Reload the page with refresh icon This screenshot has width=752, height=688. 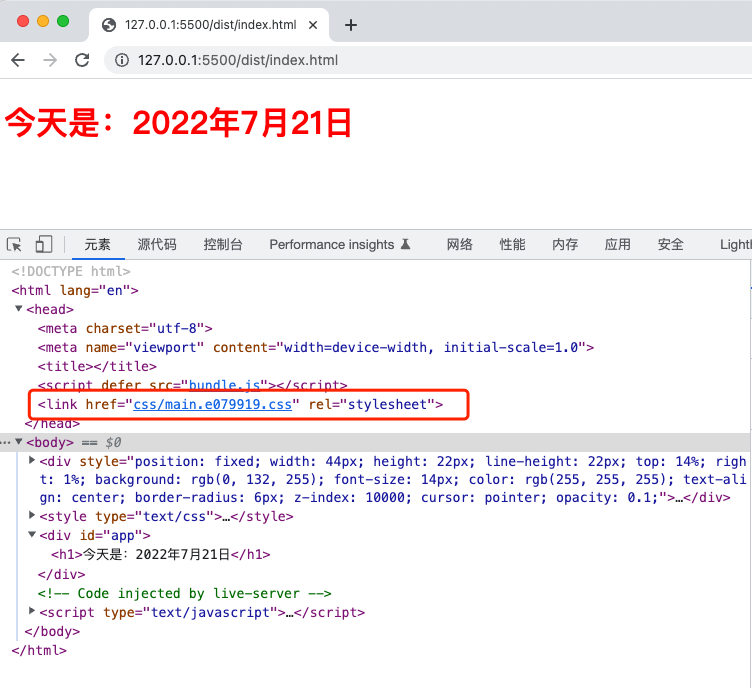82,60
